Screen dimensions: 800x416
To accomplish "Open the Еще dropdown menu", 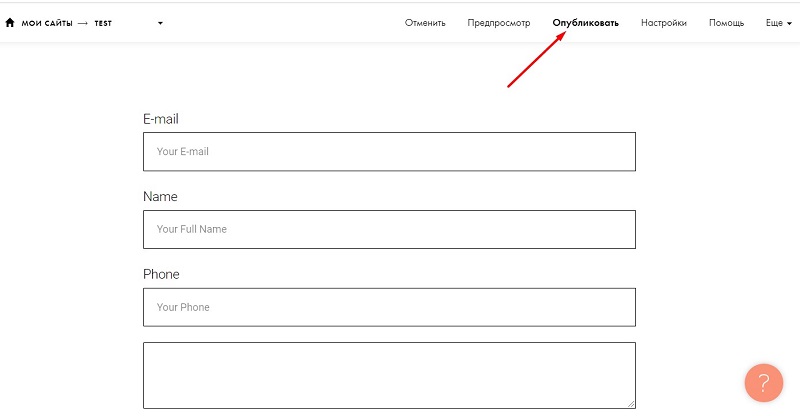I will pos(779,23).
